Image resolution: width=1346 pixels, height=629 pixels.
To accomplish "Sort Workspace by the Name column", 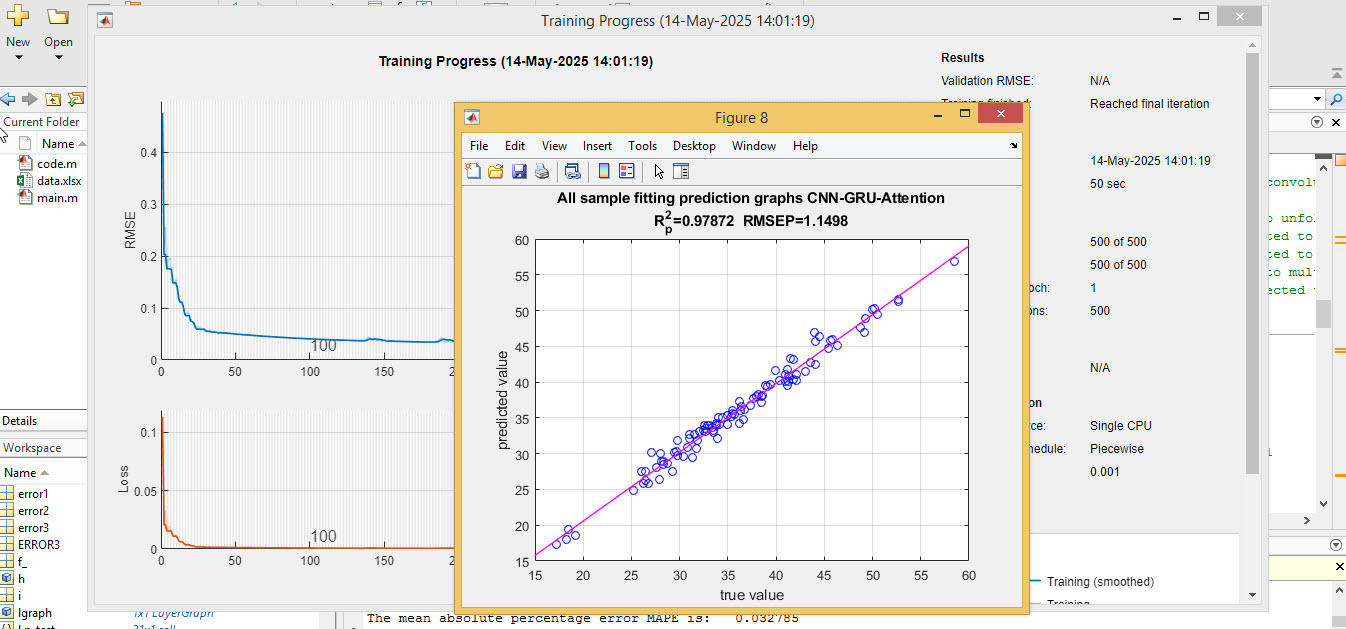I will (24, 473).
